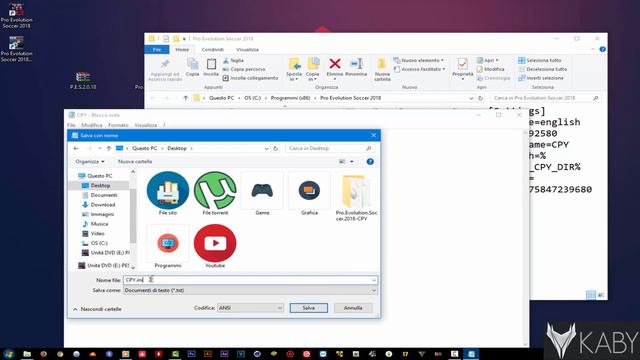The image size is (640, 360).
Task: Select the Pro.Evolution.Soccer.2018-CPY folder
Action: pyautogui.click(x=356, y=192)
